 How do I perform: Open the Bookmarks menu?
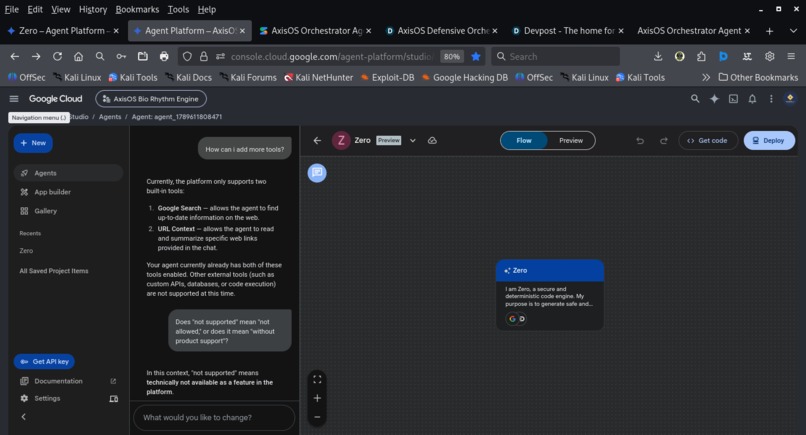click(137, 9)
